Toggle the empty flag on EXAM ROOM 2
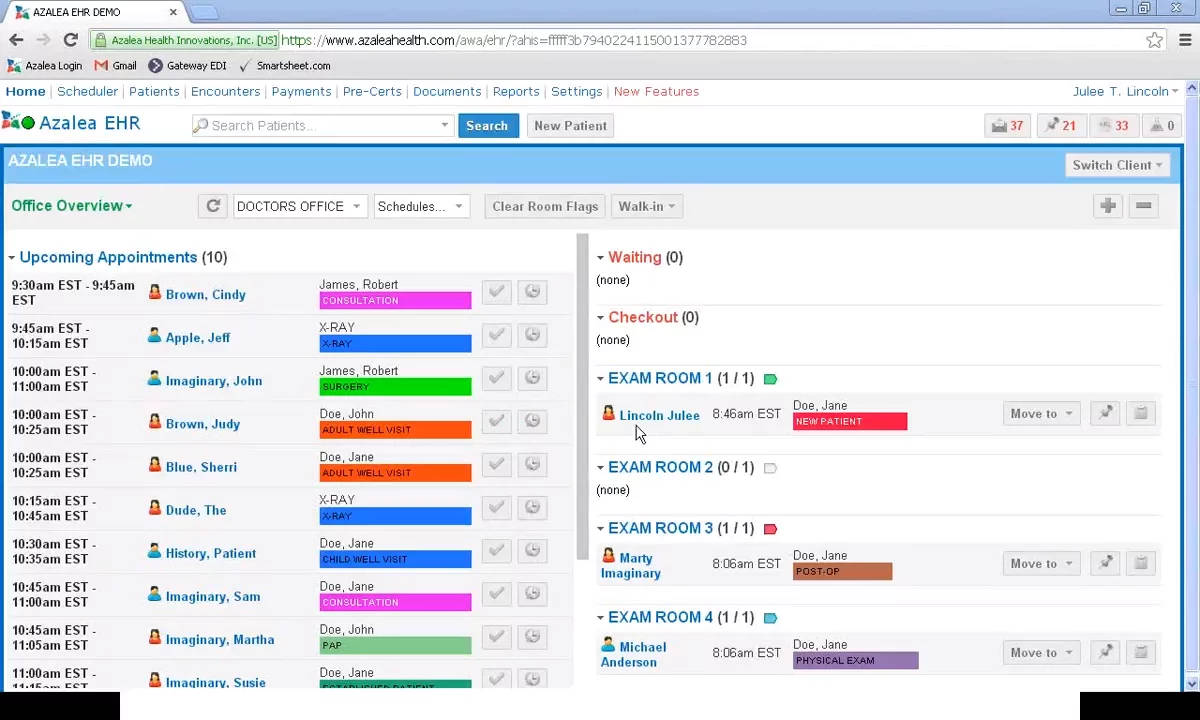Image resolution: width=1200 pixels, height=720 pixels. [x=770, y=468]
